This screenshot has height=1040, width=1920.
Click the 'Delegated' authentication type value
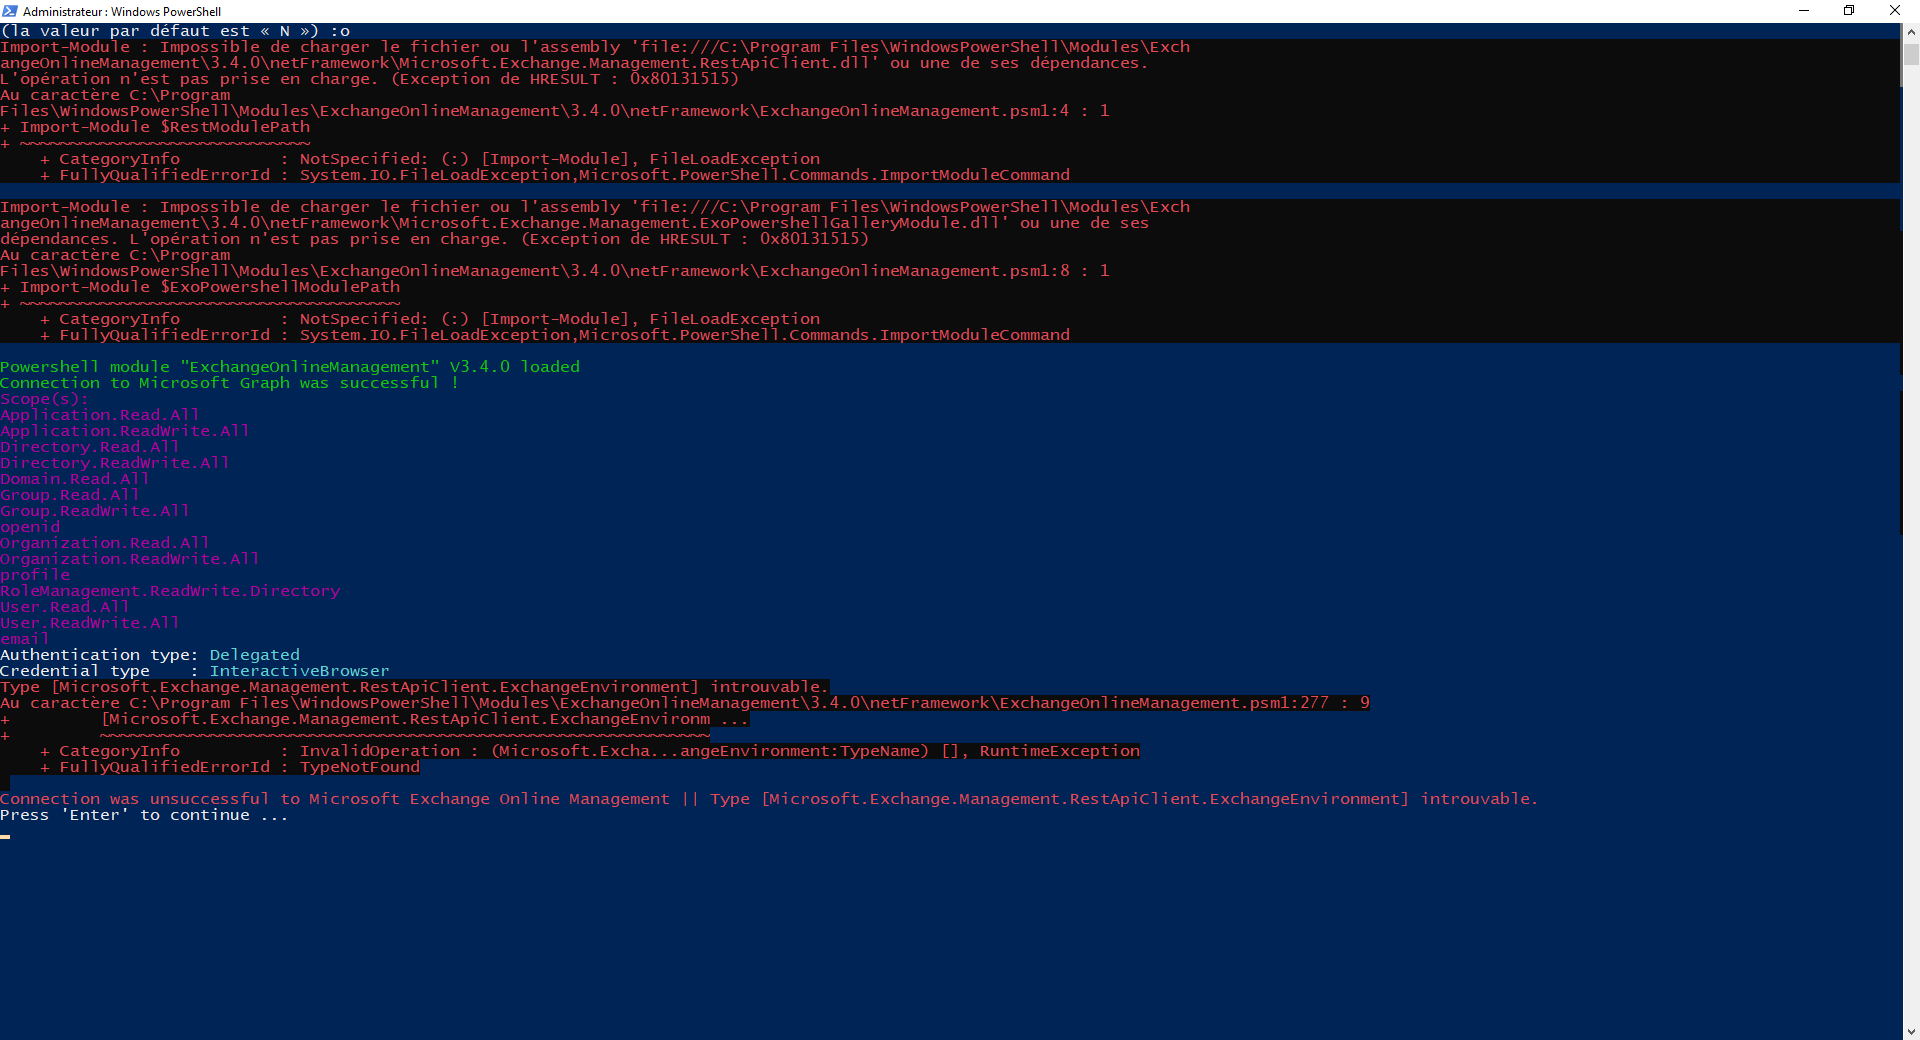[255, 655]
